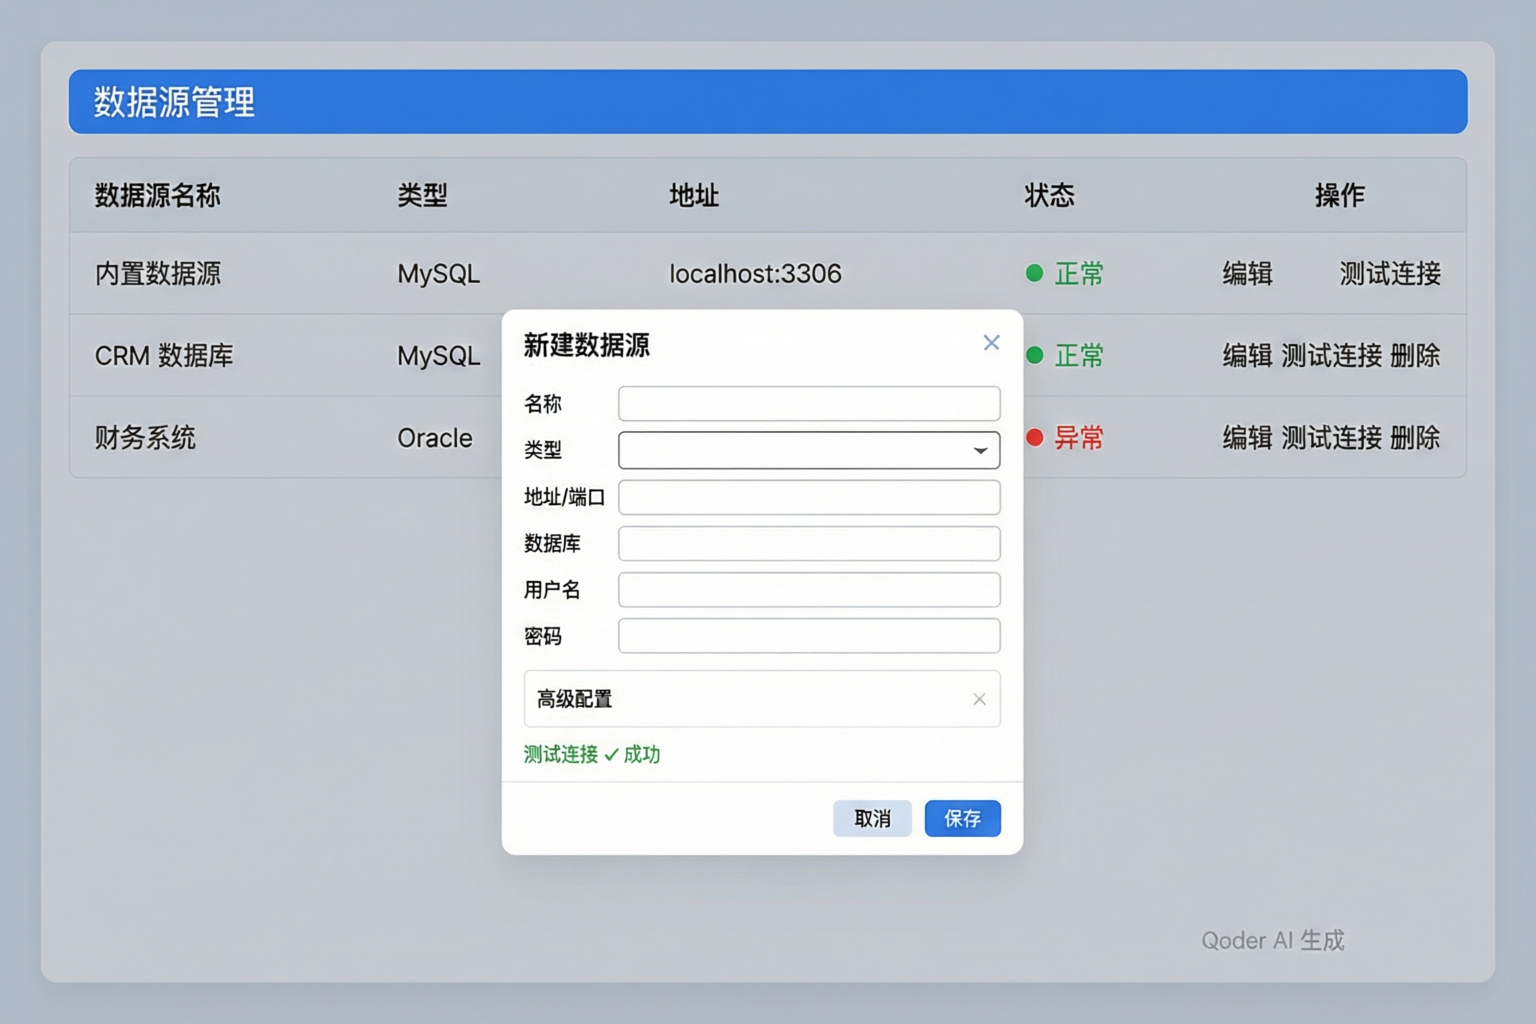The image size is (1536, 1024).
Task: Click the 地址 column header
Action: [694, 195]
